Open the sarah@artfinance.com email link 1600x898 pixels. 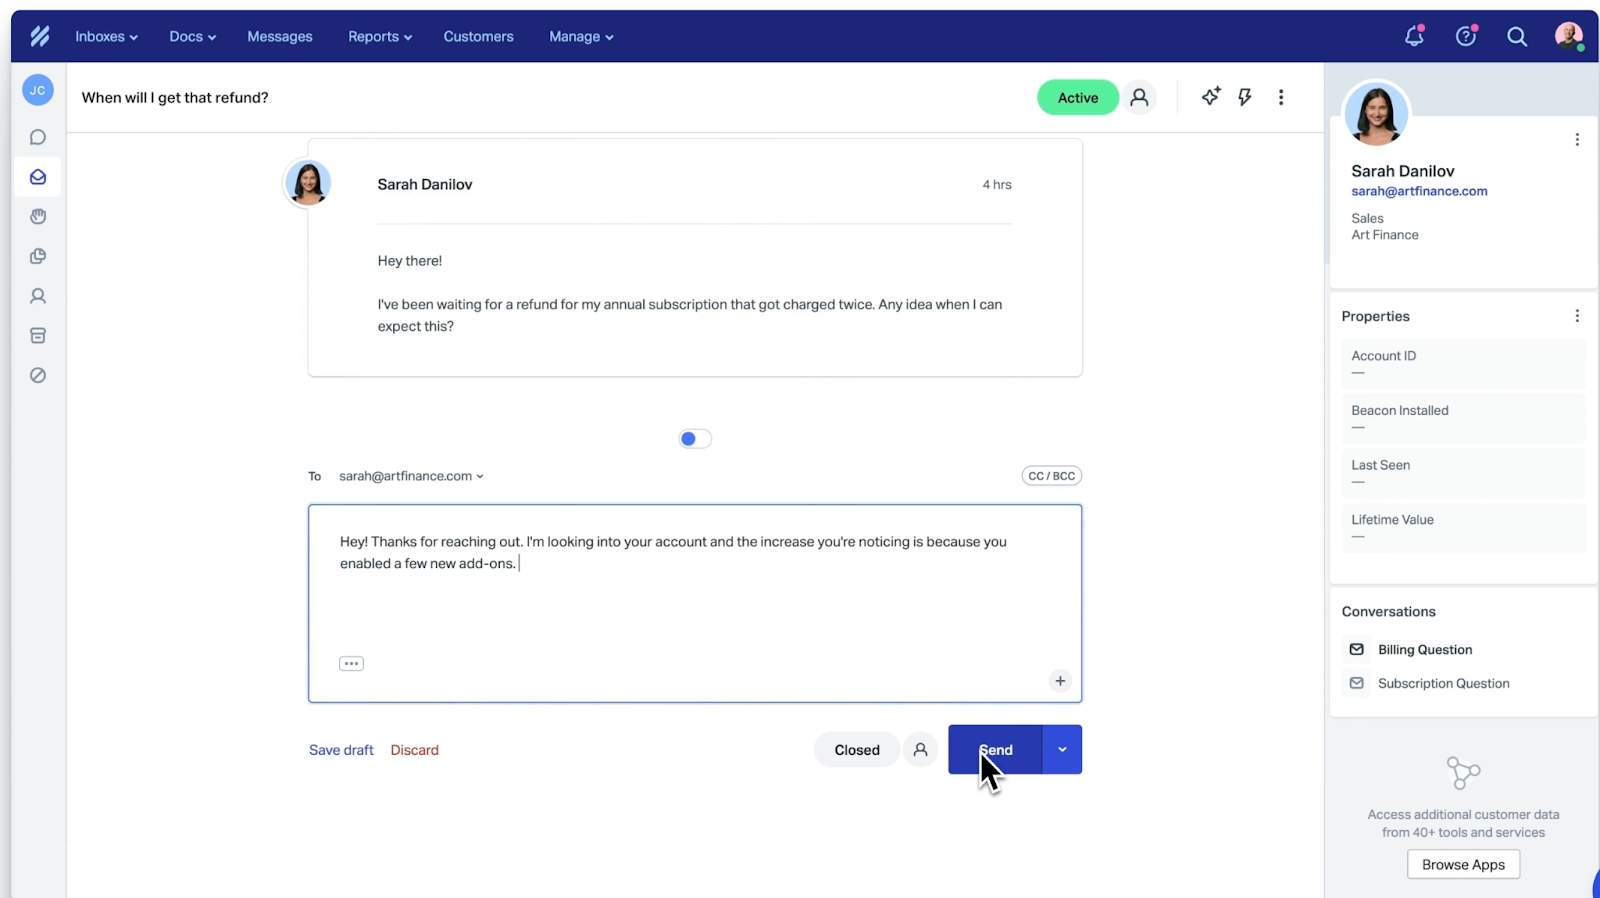(1419, 191)
